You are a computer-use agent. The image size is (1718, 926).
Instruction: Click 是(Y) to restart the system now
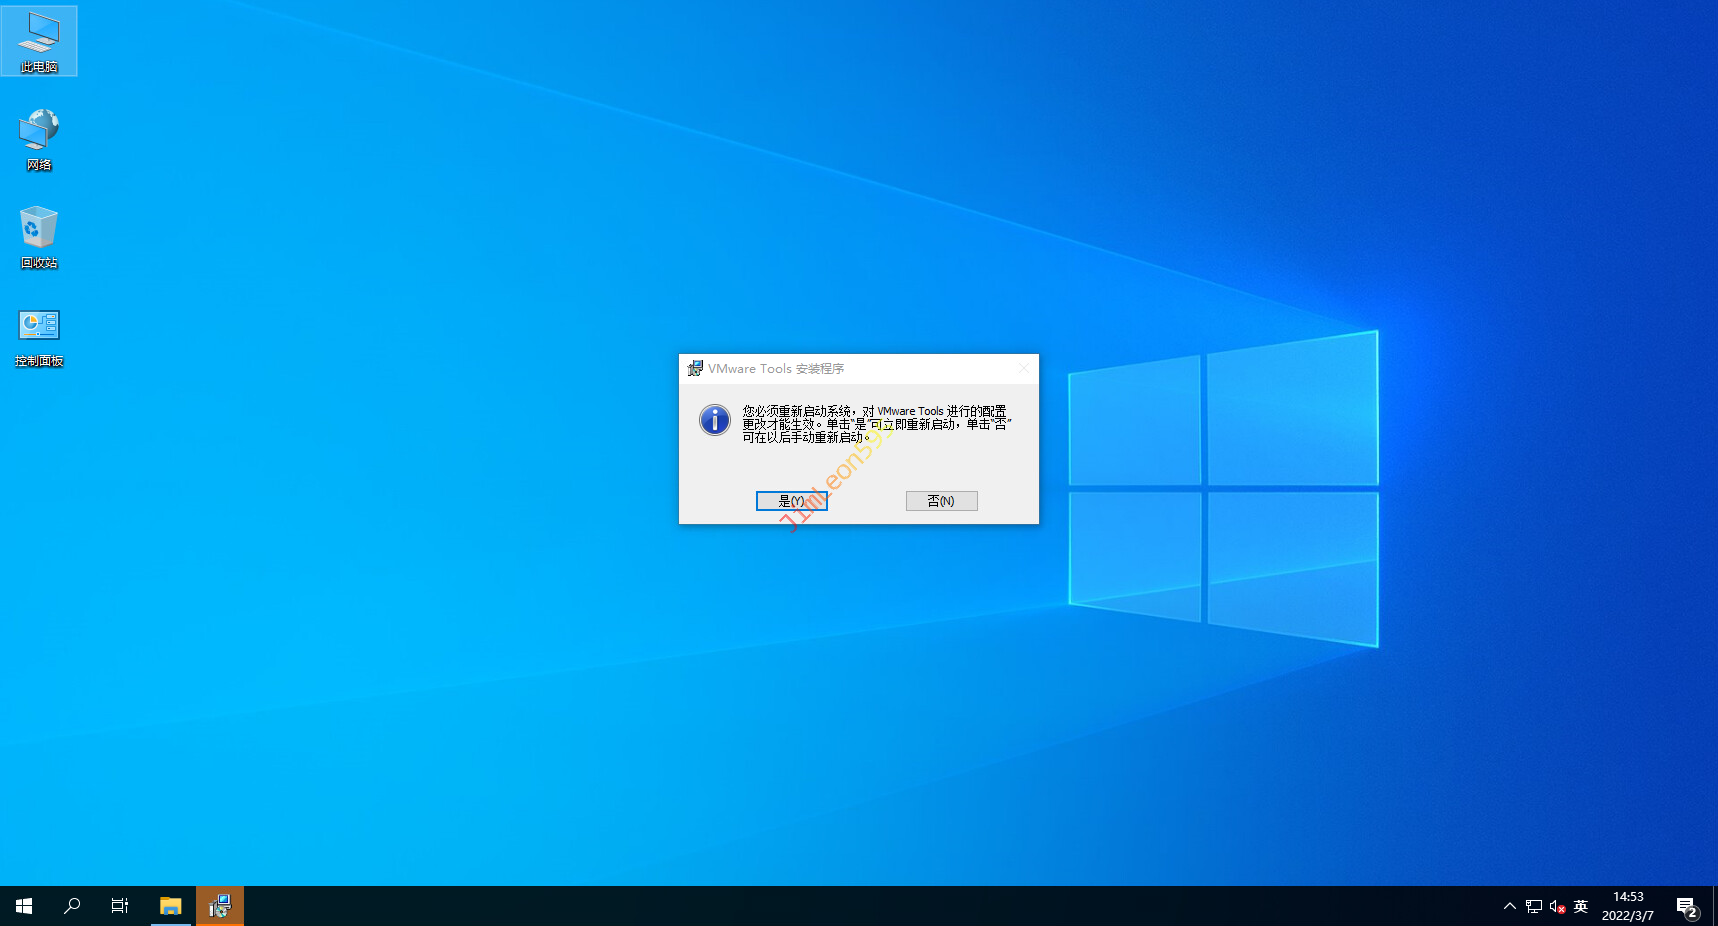[791, 501]
